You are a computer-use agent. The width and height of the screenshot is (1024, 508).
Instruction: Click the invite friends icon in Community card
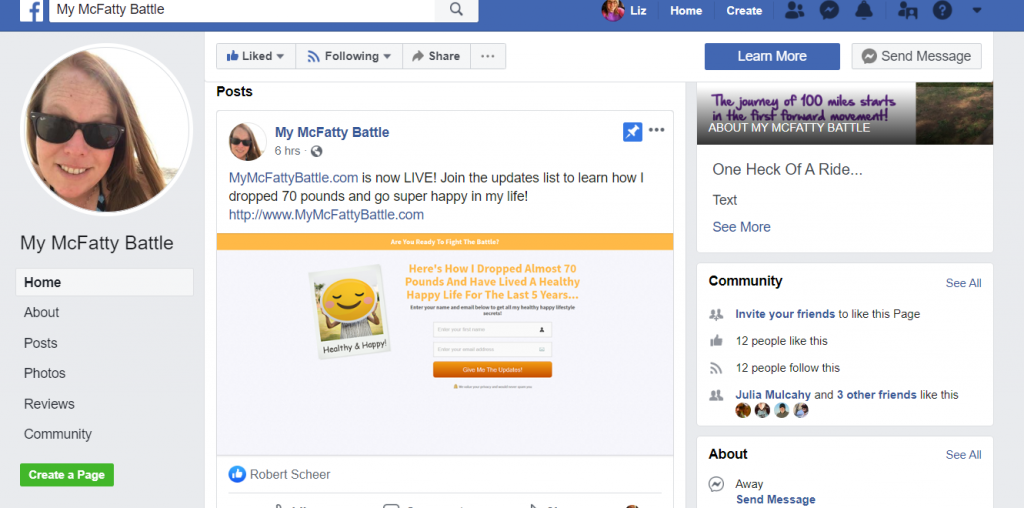pyautogui.click(x=716, y=314)
